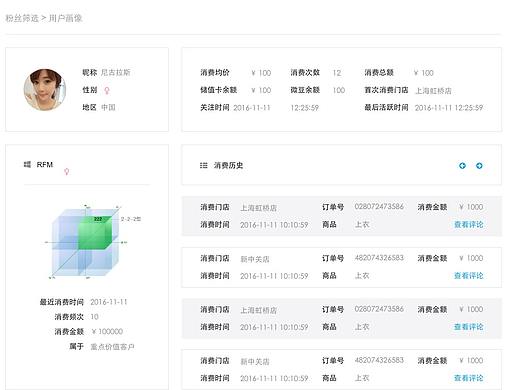
Task: Click 用户画像 in the breadcrumb
Action: pyautogui.click(x=65, y=18)
